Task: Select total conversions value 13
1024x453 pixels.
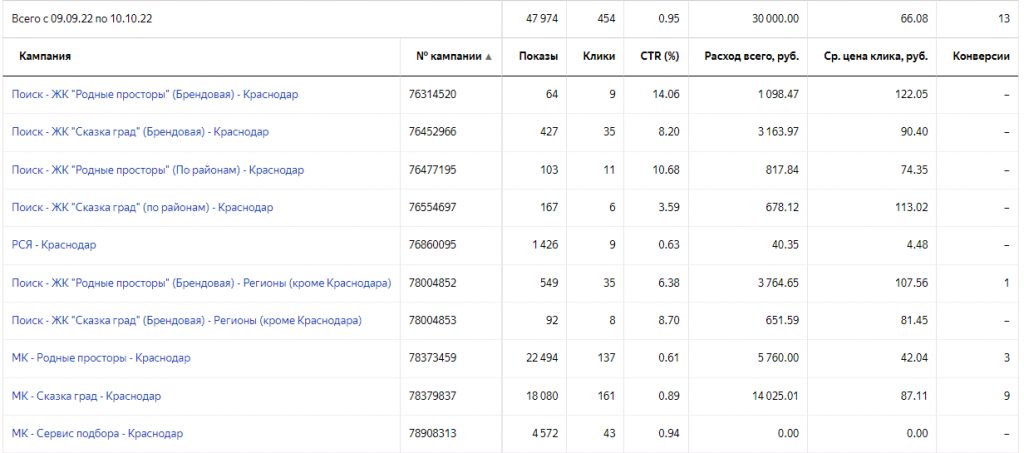Action: point(1004,19)
